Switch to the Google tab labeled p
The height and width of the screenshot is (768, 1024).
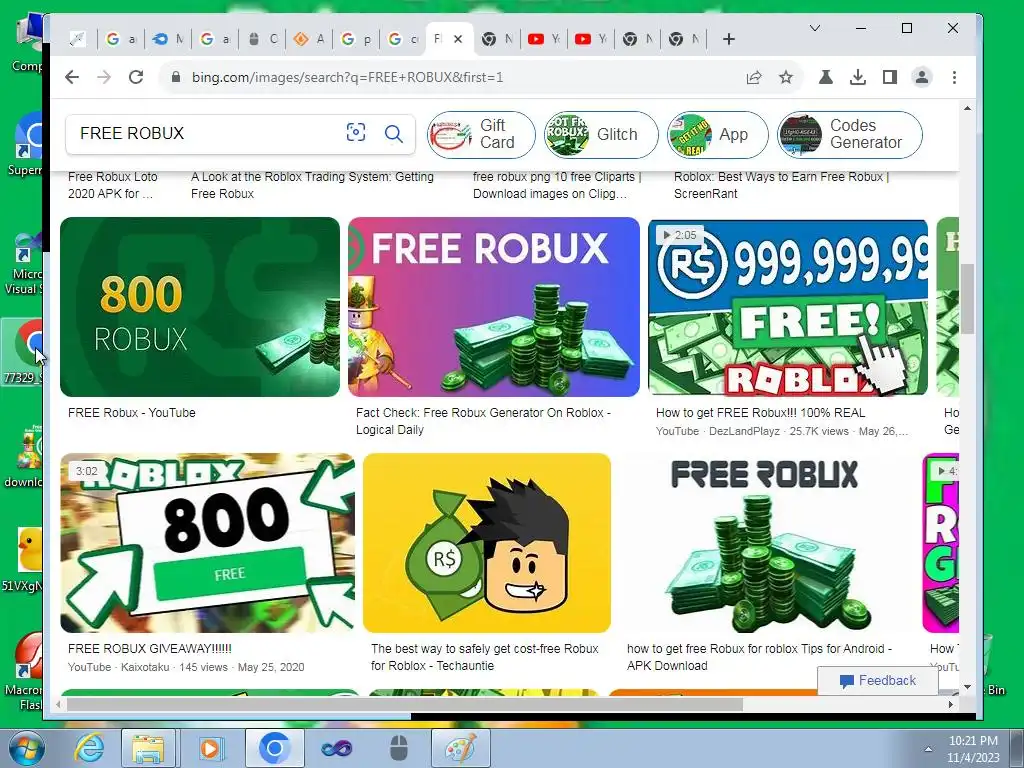pos(355,39)
